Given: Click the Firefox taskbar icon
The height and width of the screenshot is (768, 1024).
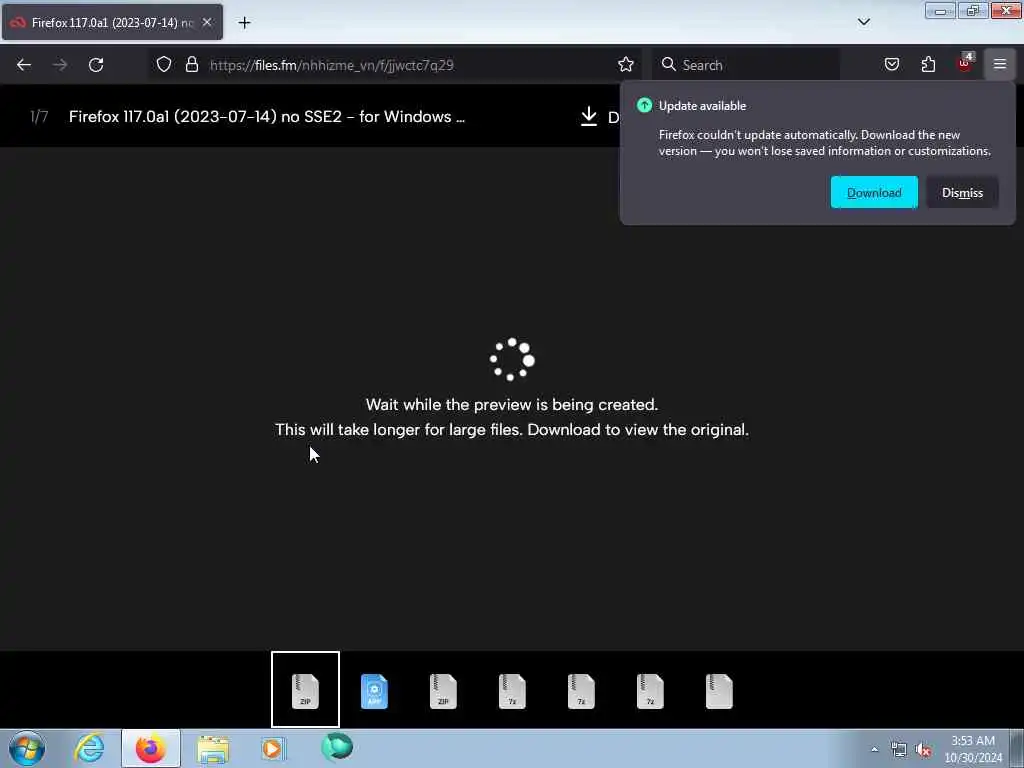Looking at the screenshot, I should (x=151, y=748).
